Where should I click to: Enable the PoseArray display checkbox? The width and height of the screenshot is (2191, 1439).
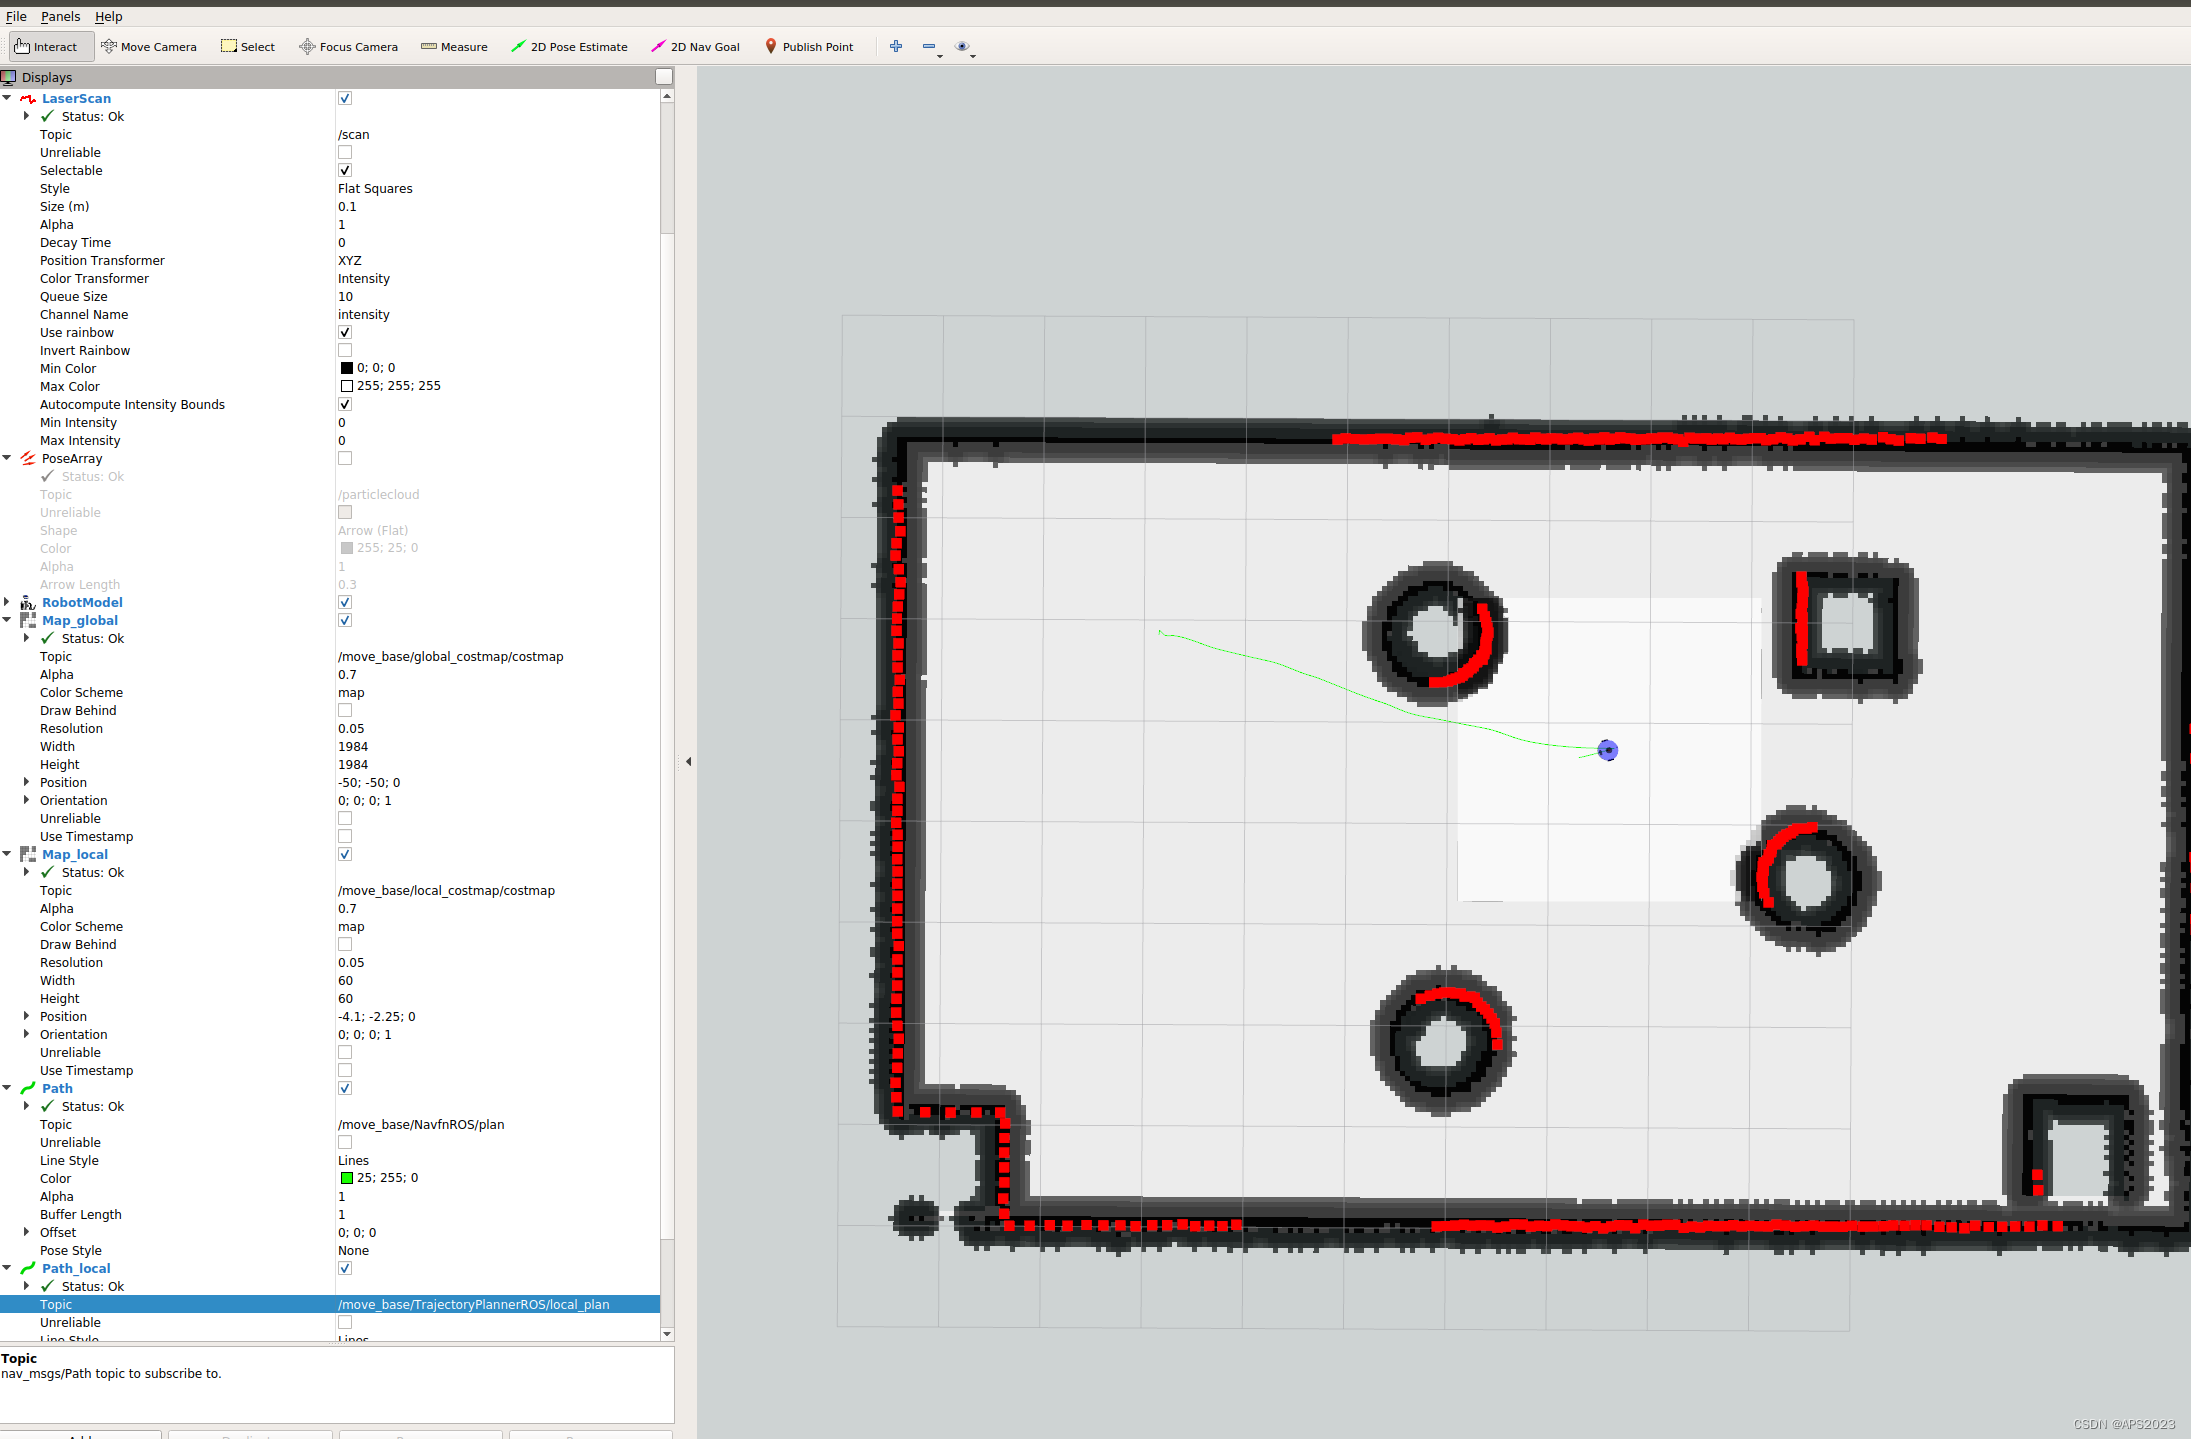click(x=345, y=459)
